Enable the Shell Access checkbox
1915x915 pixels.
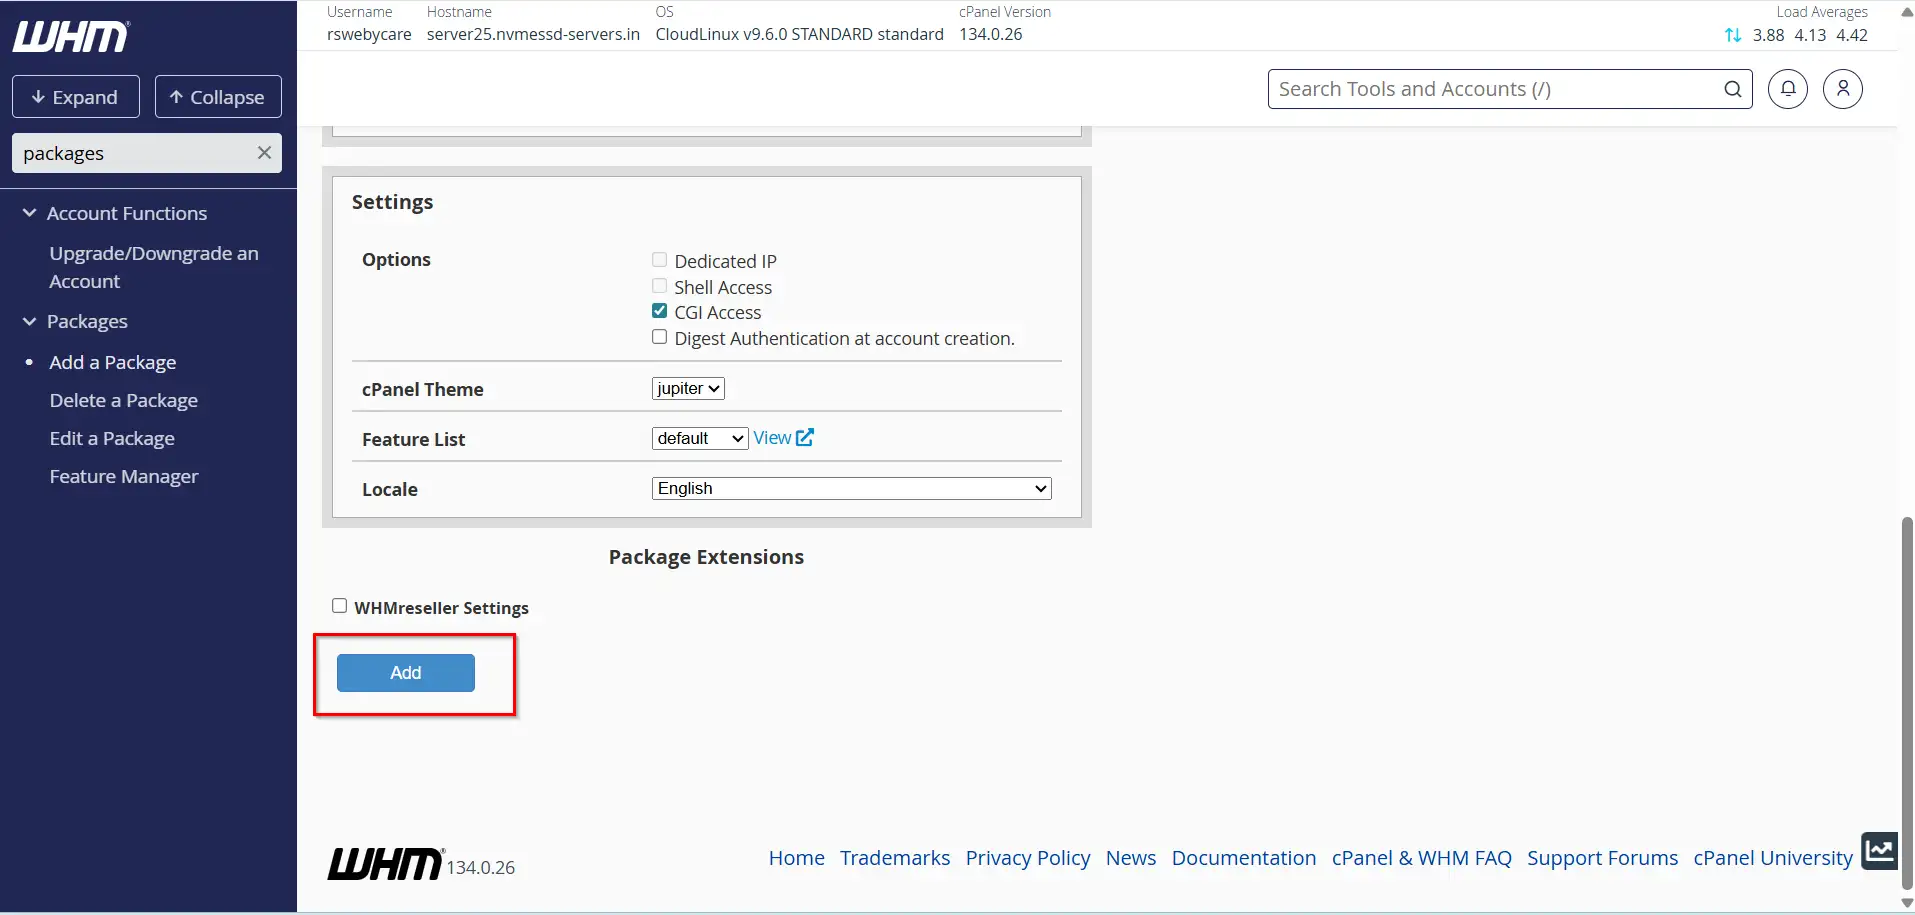[x=659, y=286]
